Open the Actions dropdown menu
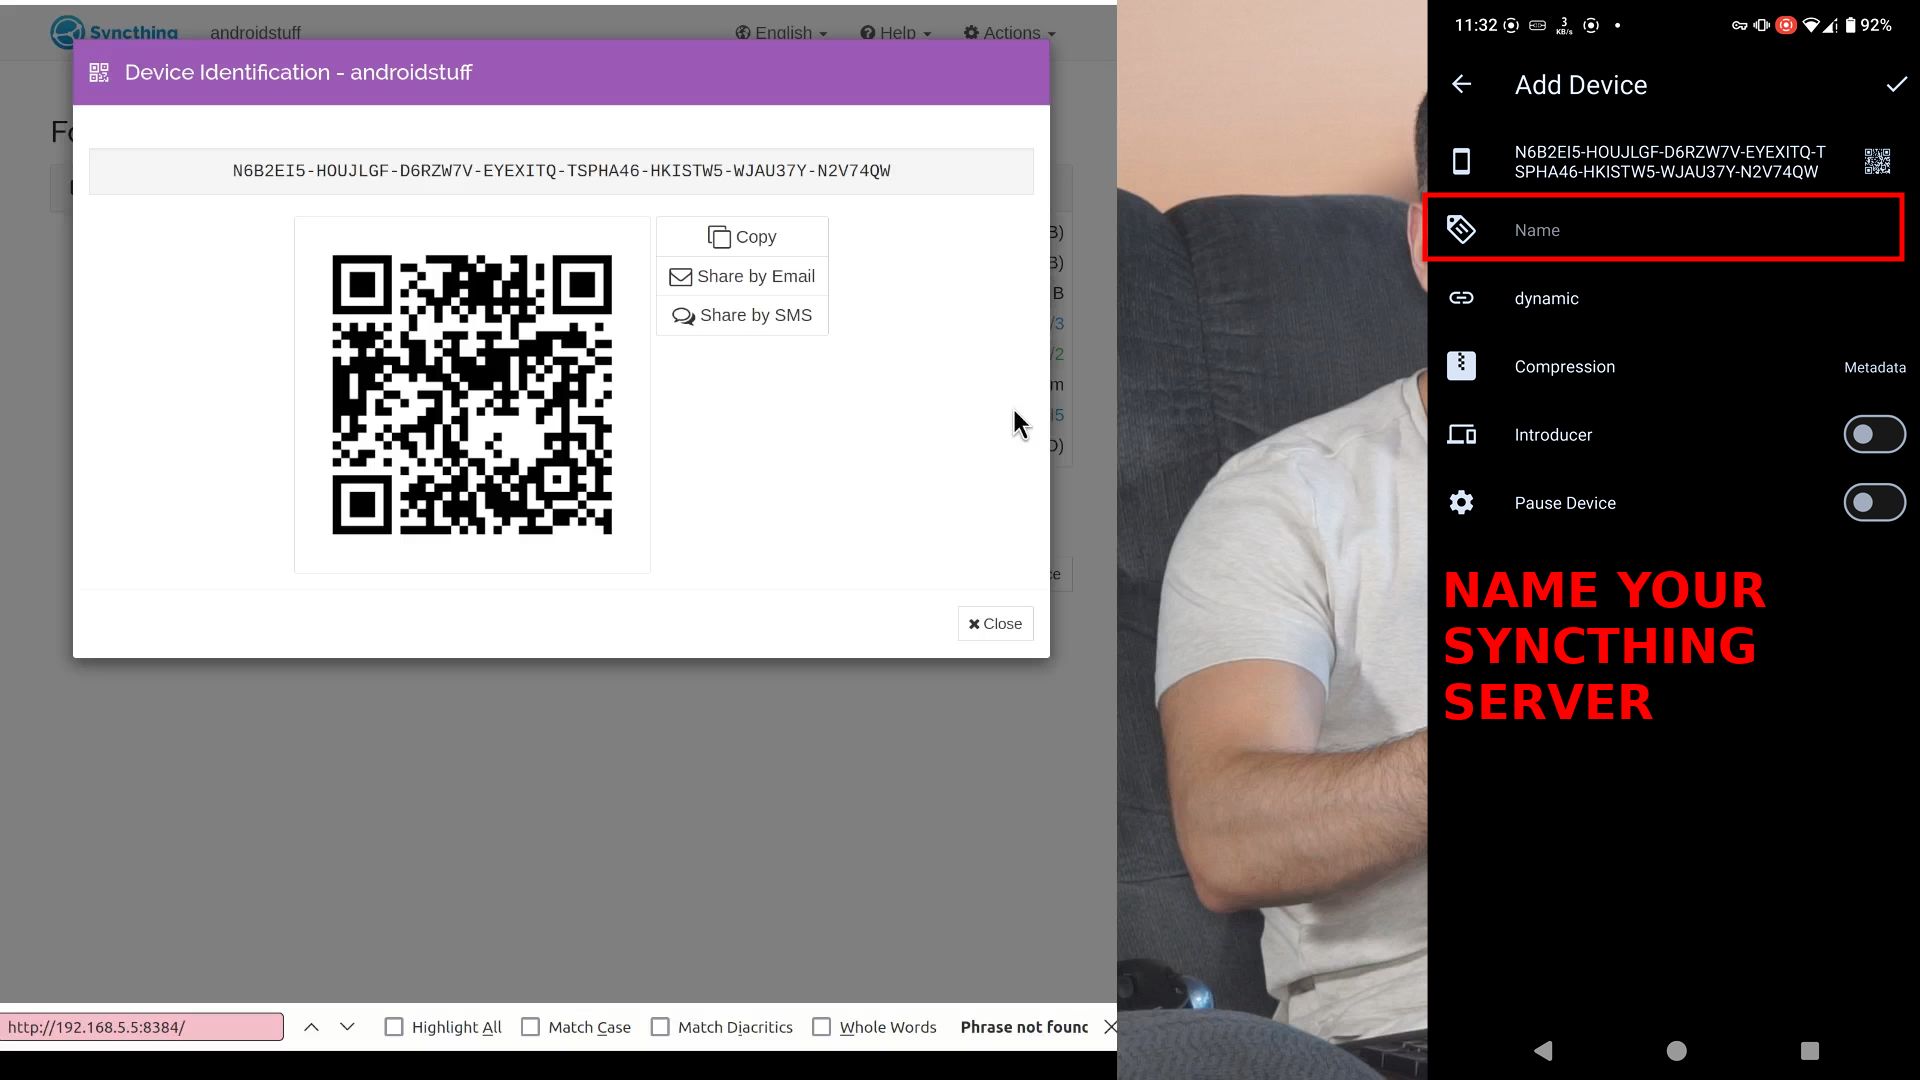This screenshot has width=1920, height=1080. click(x=1009, y=32)
